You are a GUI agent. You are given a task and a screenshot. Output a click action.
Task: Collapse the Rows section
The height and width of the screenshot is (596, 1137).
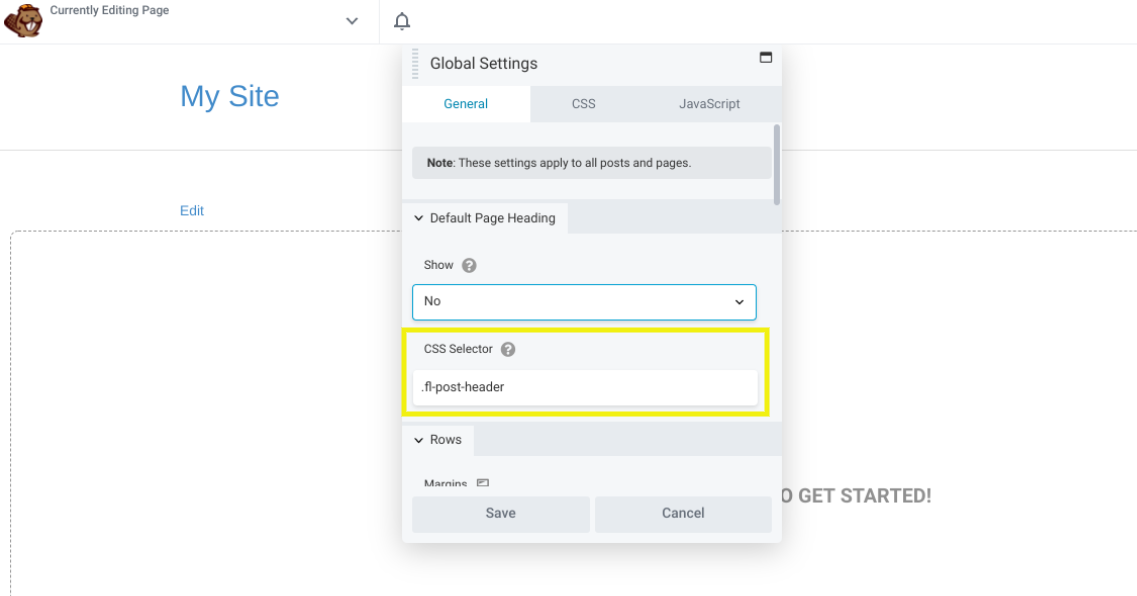tap(419, 440)
